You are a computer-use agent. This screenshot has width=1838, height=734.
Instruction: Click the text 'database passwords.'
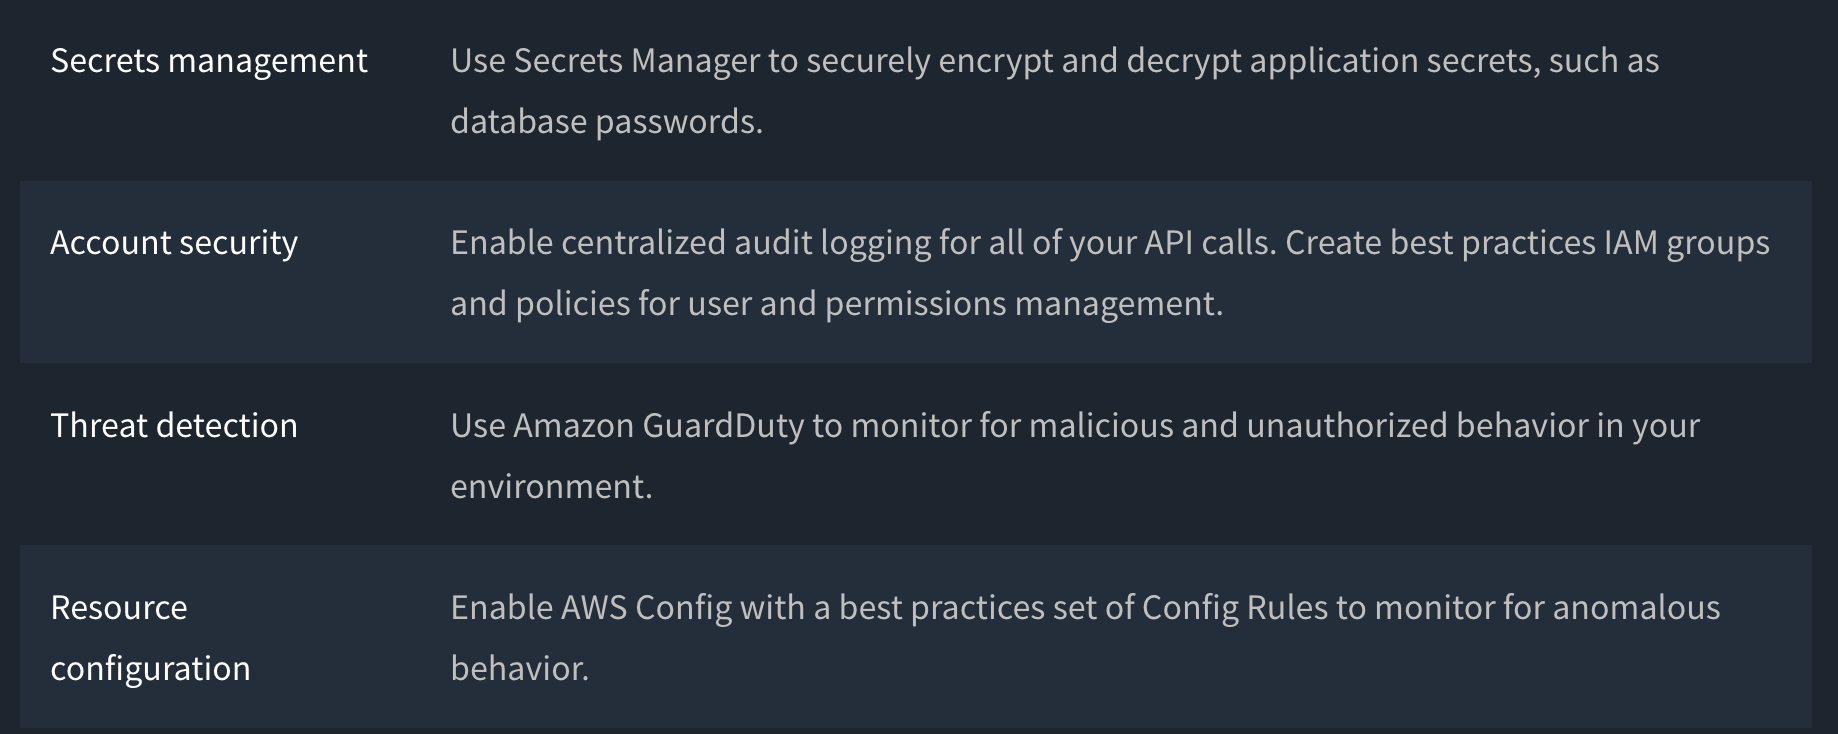[x=607, y=121]
